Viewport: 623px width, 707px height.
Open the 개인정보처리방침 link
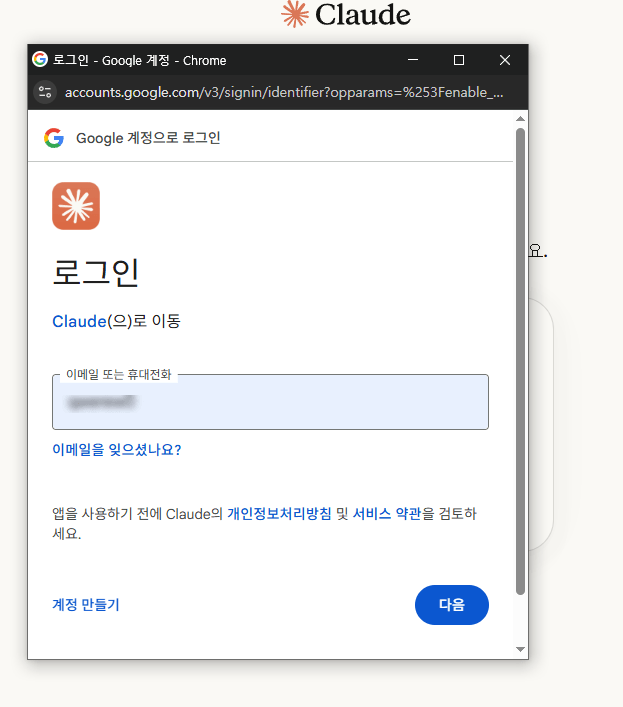[x=279, y=514]
